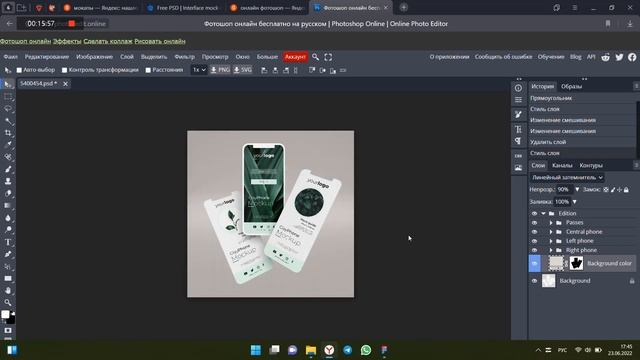
Task: Hide the Left phone folder layer
Action: pos(534,241)
